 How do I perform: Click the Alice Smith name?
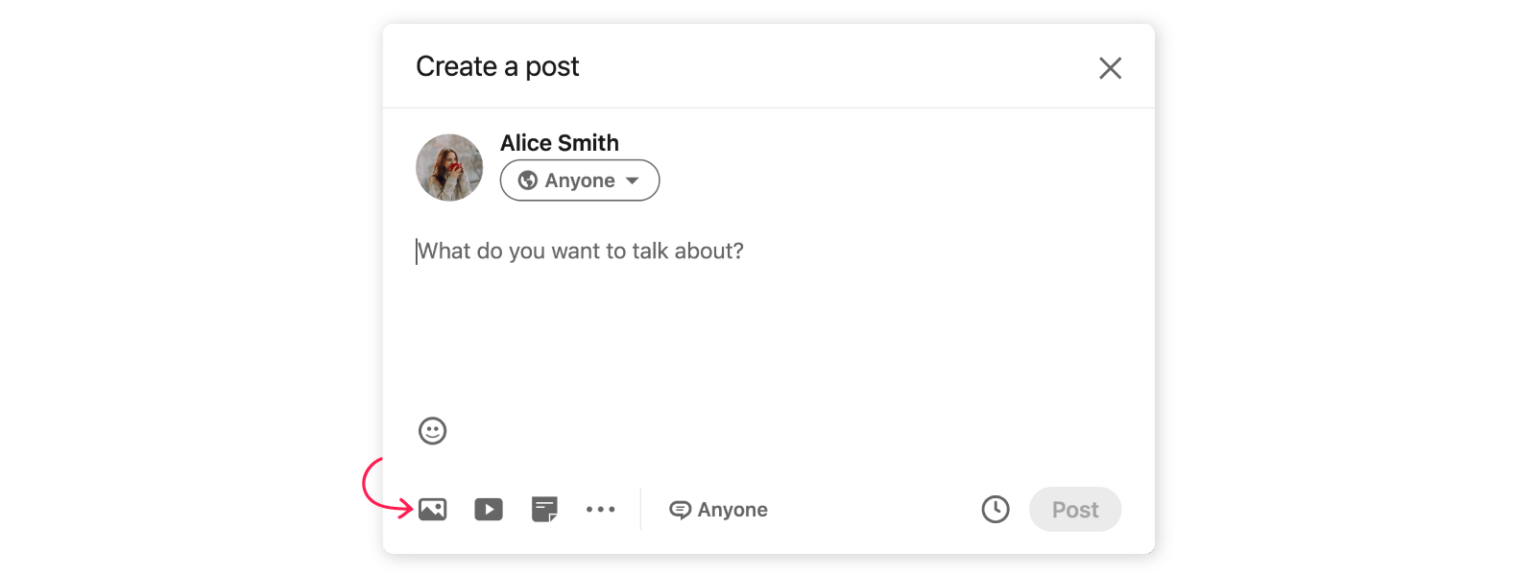pos(559,143)
